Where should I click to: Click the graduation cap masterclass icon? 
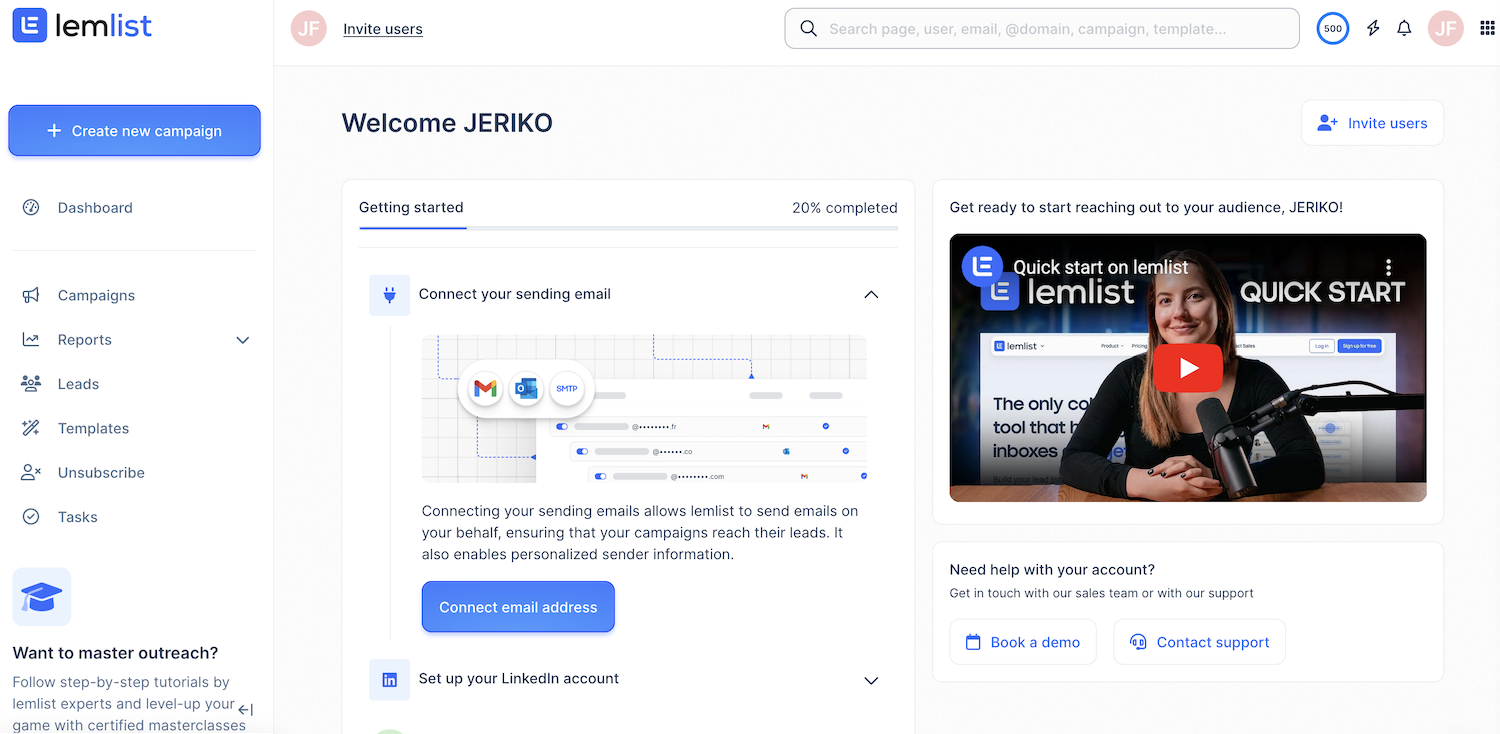pos(42,597)
